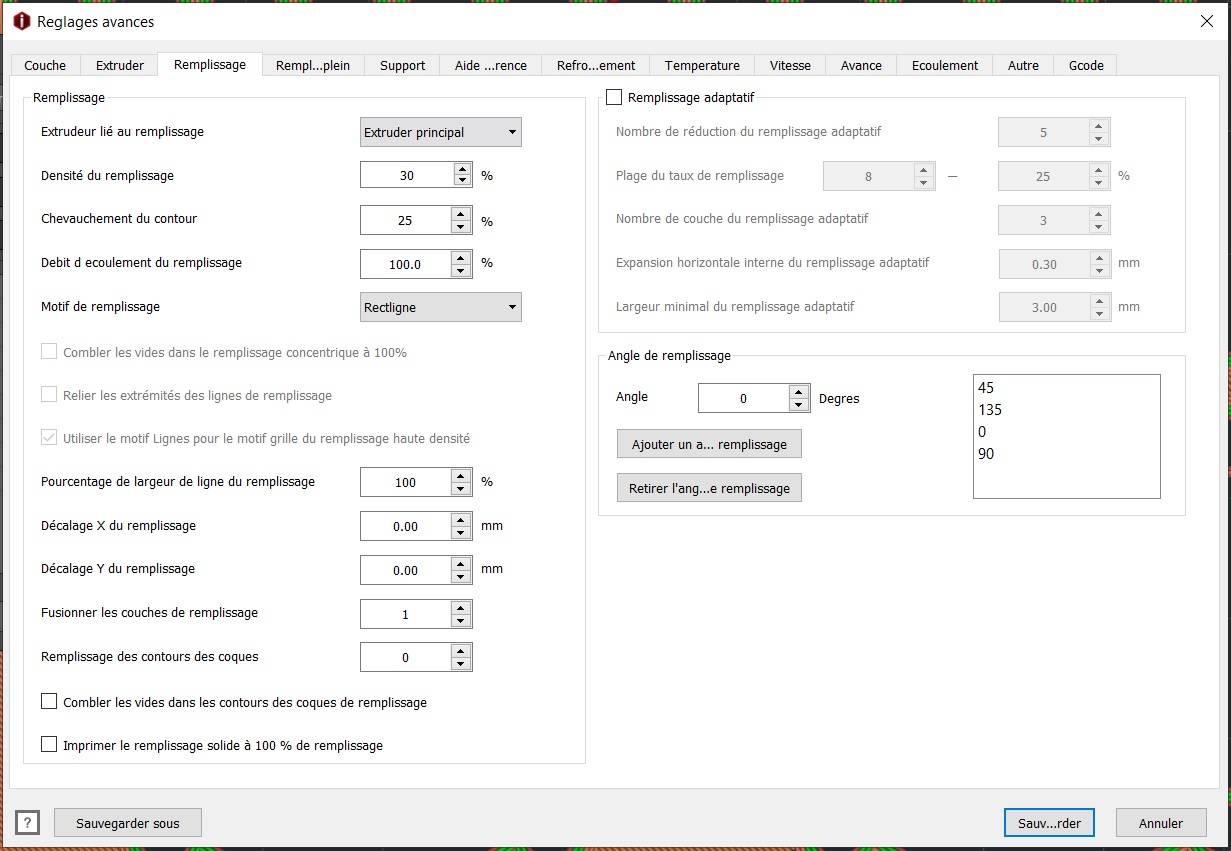1231x851 pixels.
Task: Toggle Imprimer le remplissage solide à 100 %
Action: point(49,744)
